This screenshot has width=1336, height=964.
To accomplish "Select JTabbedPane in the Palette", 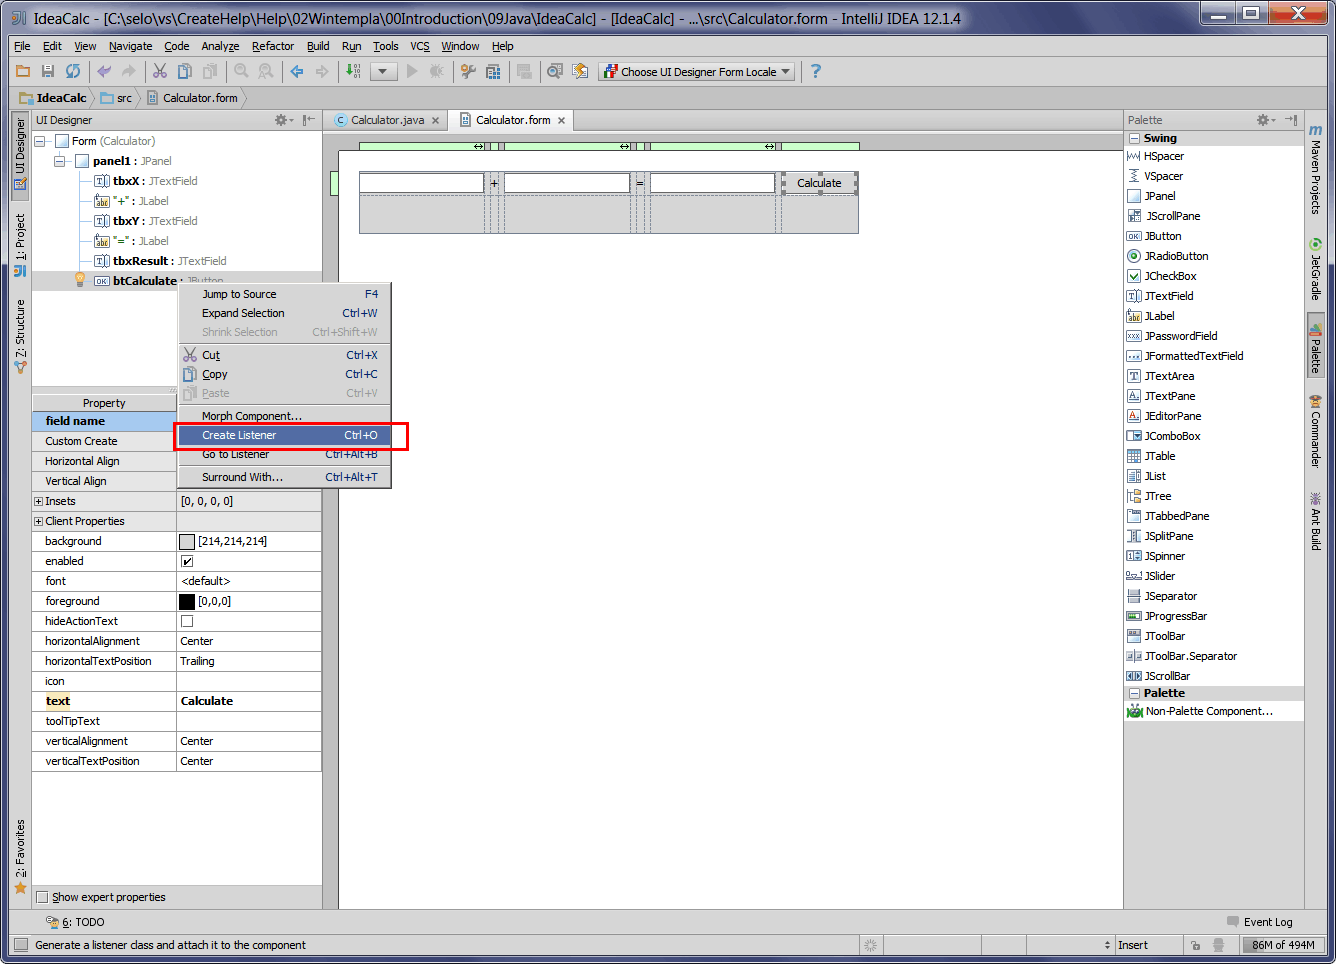I will click(x=1177, y=516).
